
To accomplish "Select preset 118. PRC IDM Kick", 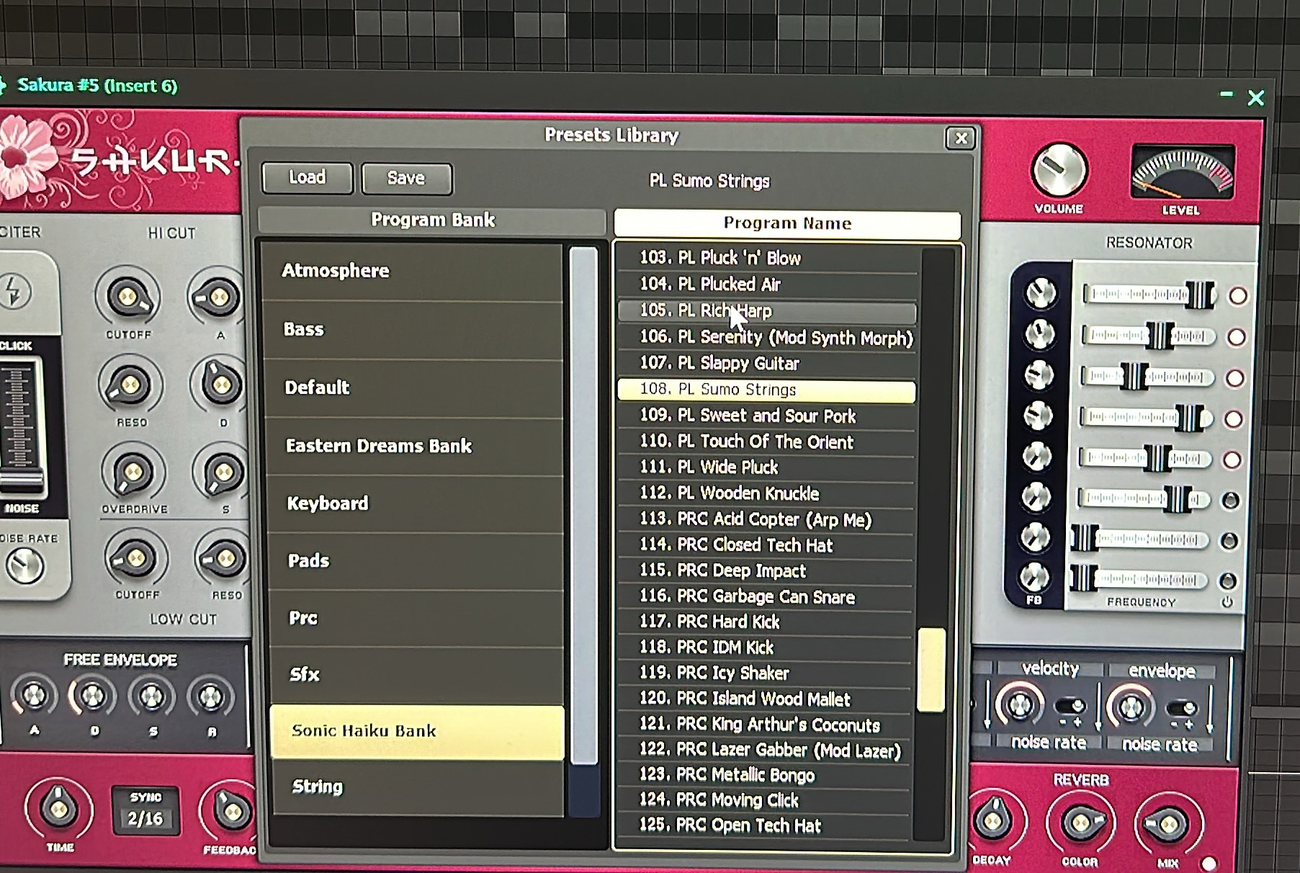I will point(767,647).
